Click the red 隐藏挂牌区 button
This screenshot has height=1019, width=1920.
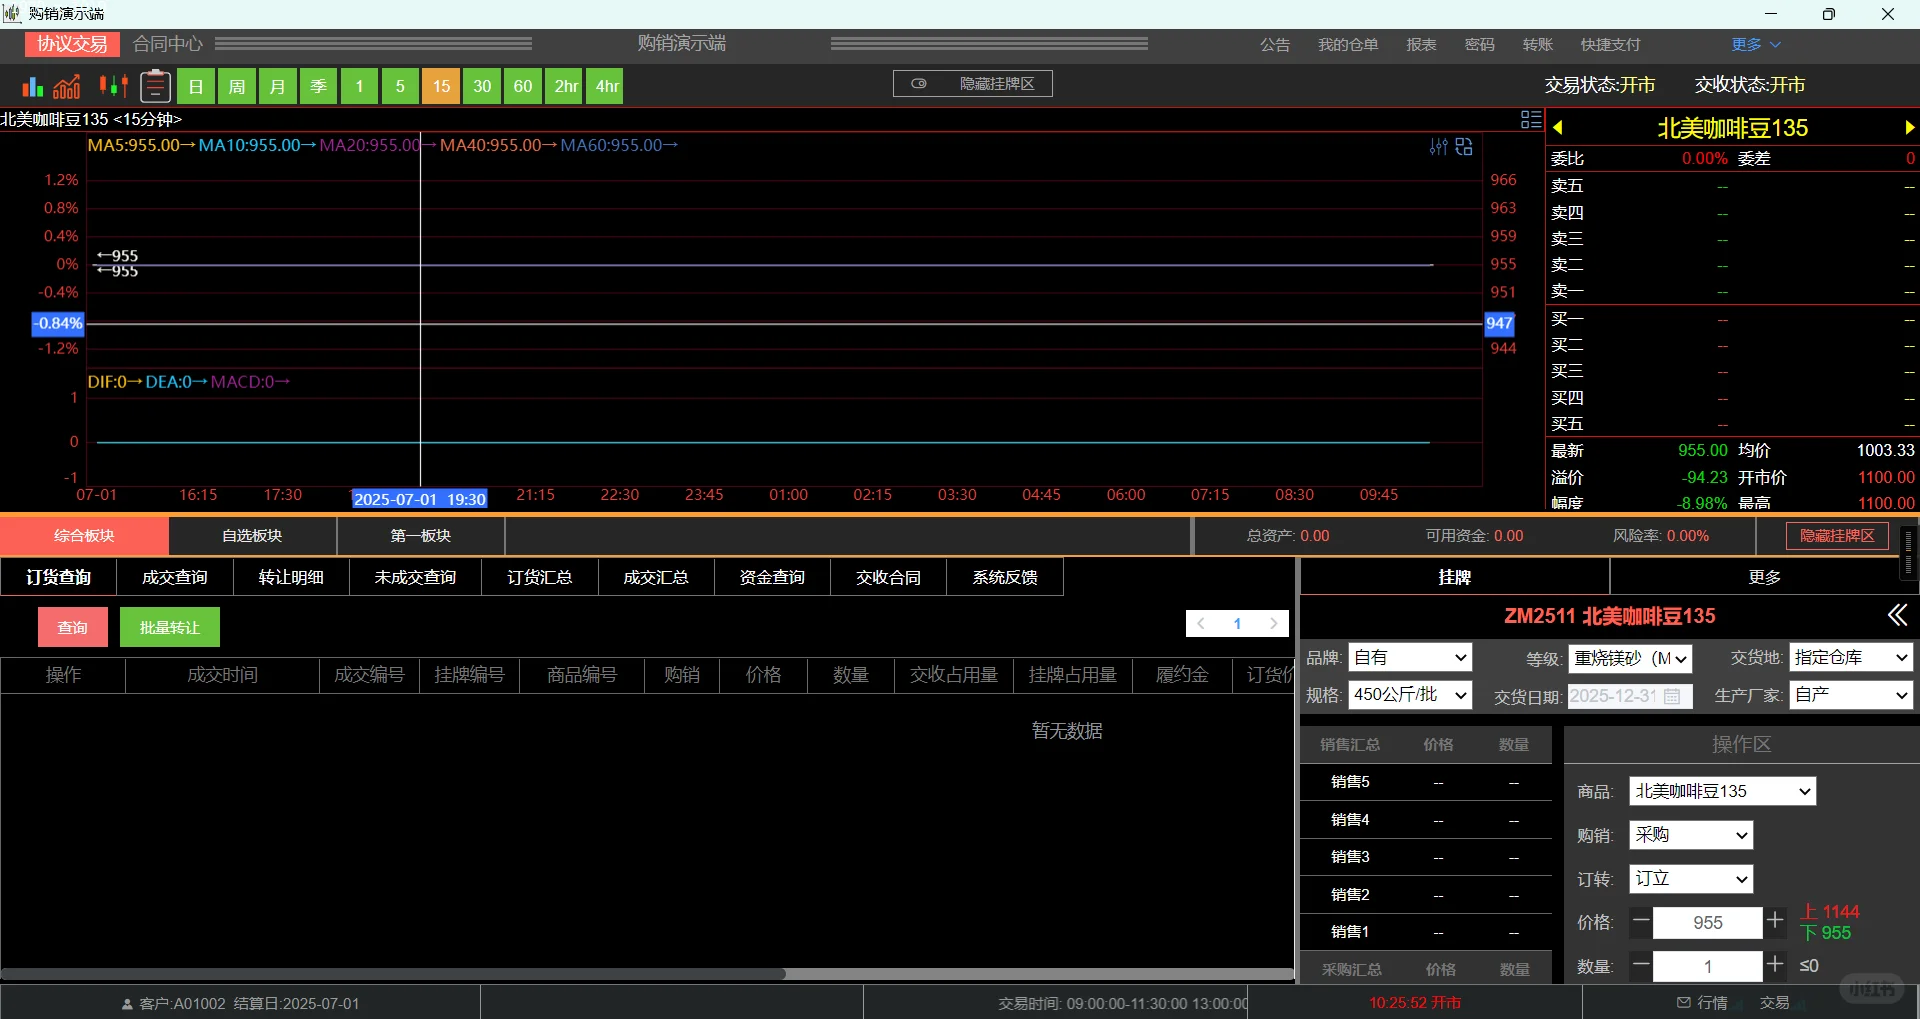coord(1837,536)
